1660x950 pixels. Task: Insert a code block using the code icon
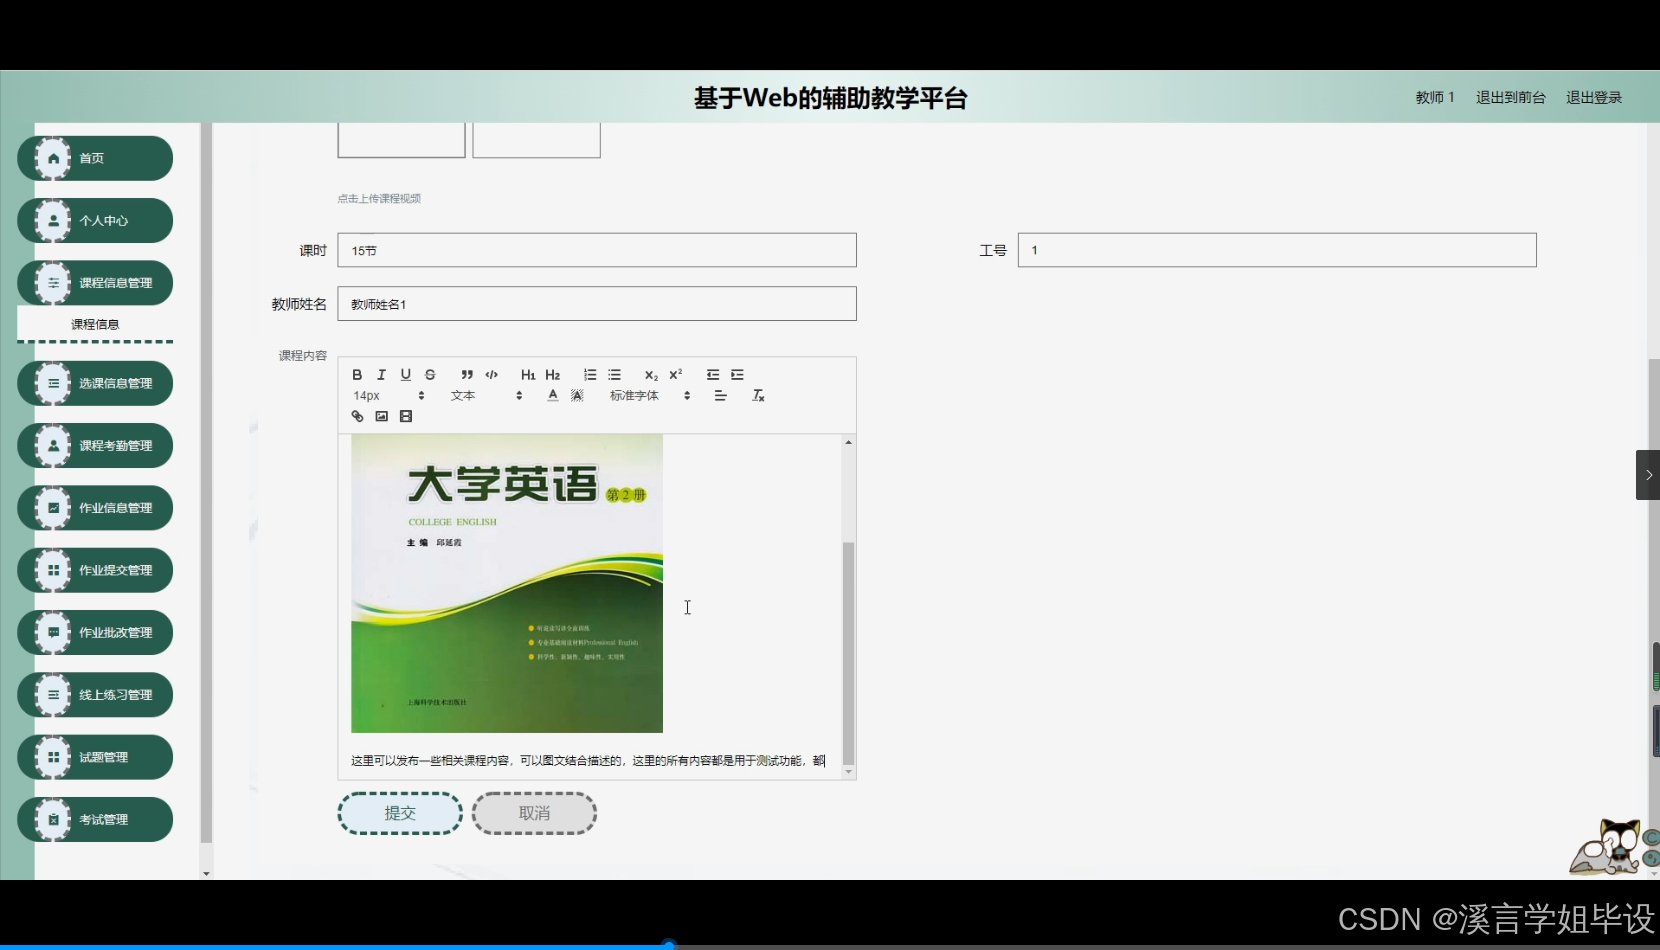point(491,375)
